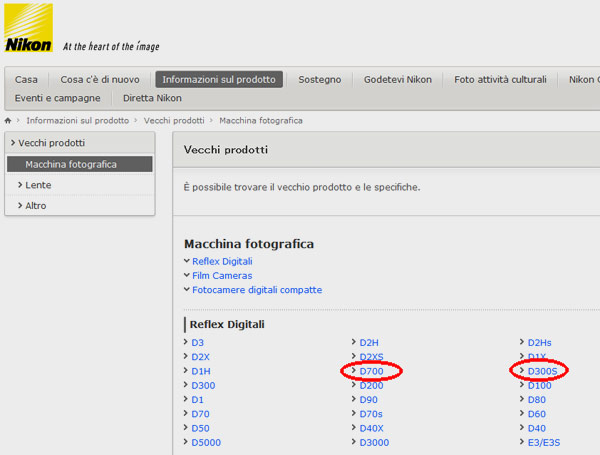
Task: Open the D300S camera link
Action: (542, 371)
